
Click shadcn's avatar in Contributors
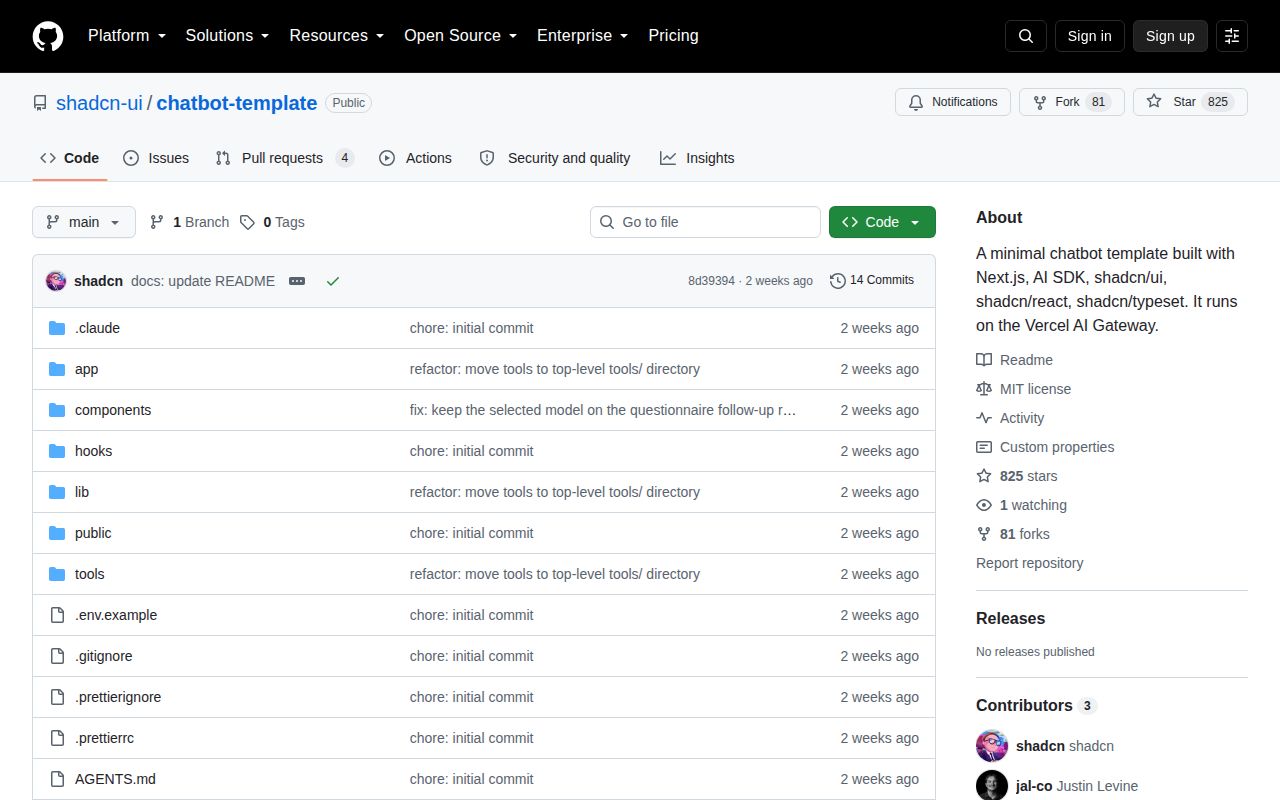992,746
